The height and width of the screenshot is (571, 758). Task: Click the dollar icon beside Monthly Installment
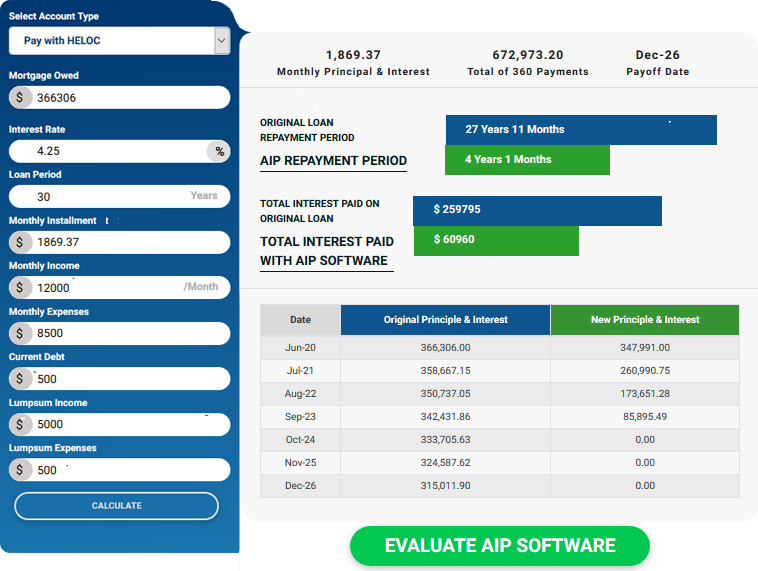(21, 242)
